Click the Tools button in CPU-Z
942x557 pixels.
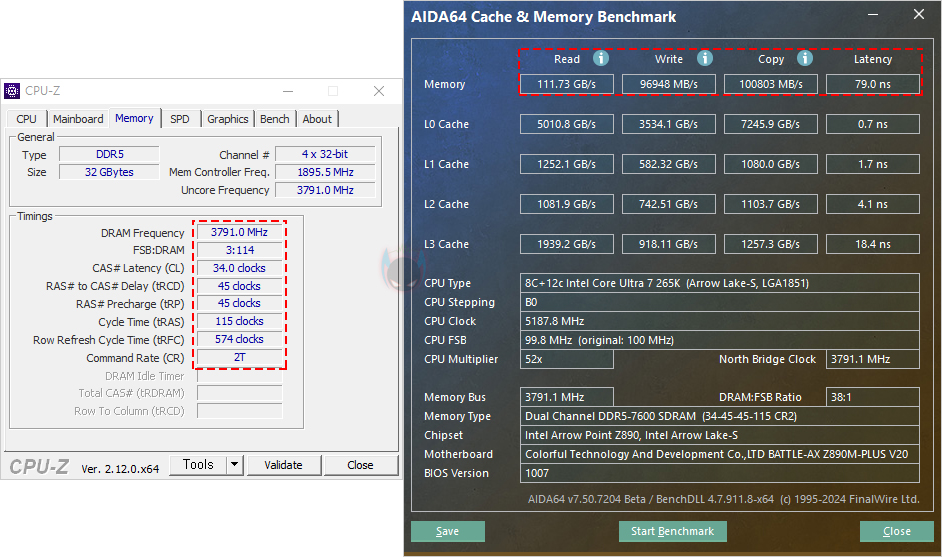198,464
